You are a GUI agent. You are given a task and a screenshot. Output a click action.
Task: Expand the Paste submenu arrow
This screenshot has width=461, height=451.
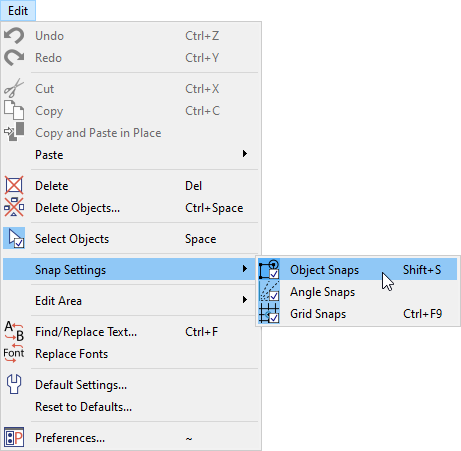tap(245, 154)
